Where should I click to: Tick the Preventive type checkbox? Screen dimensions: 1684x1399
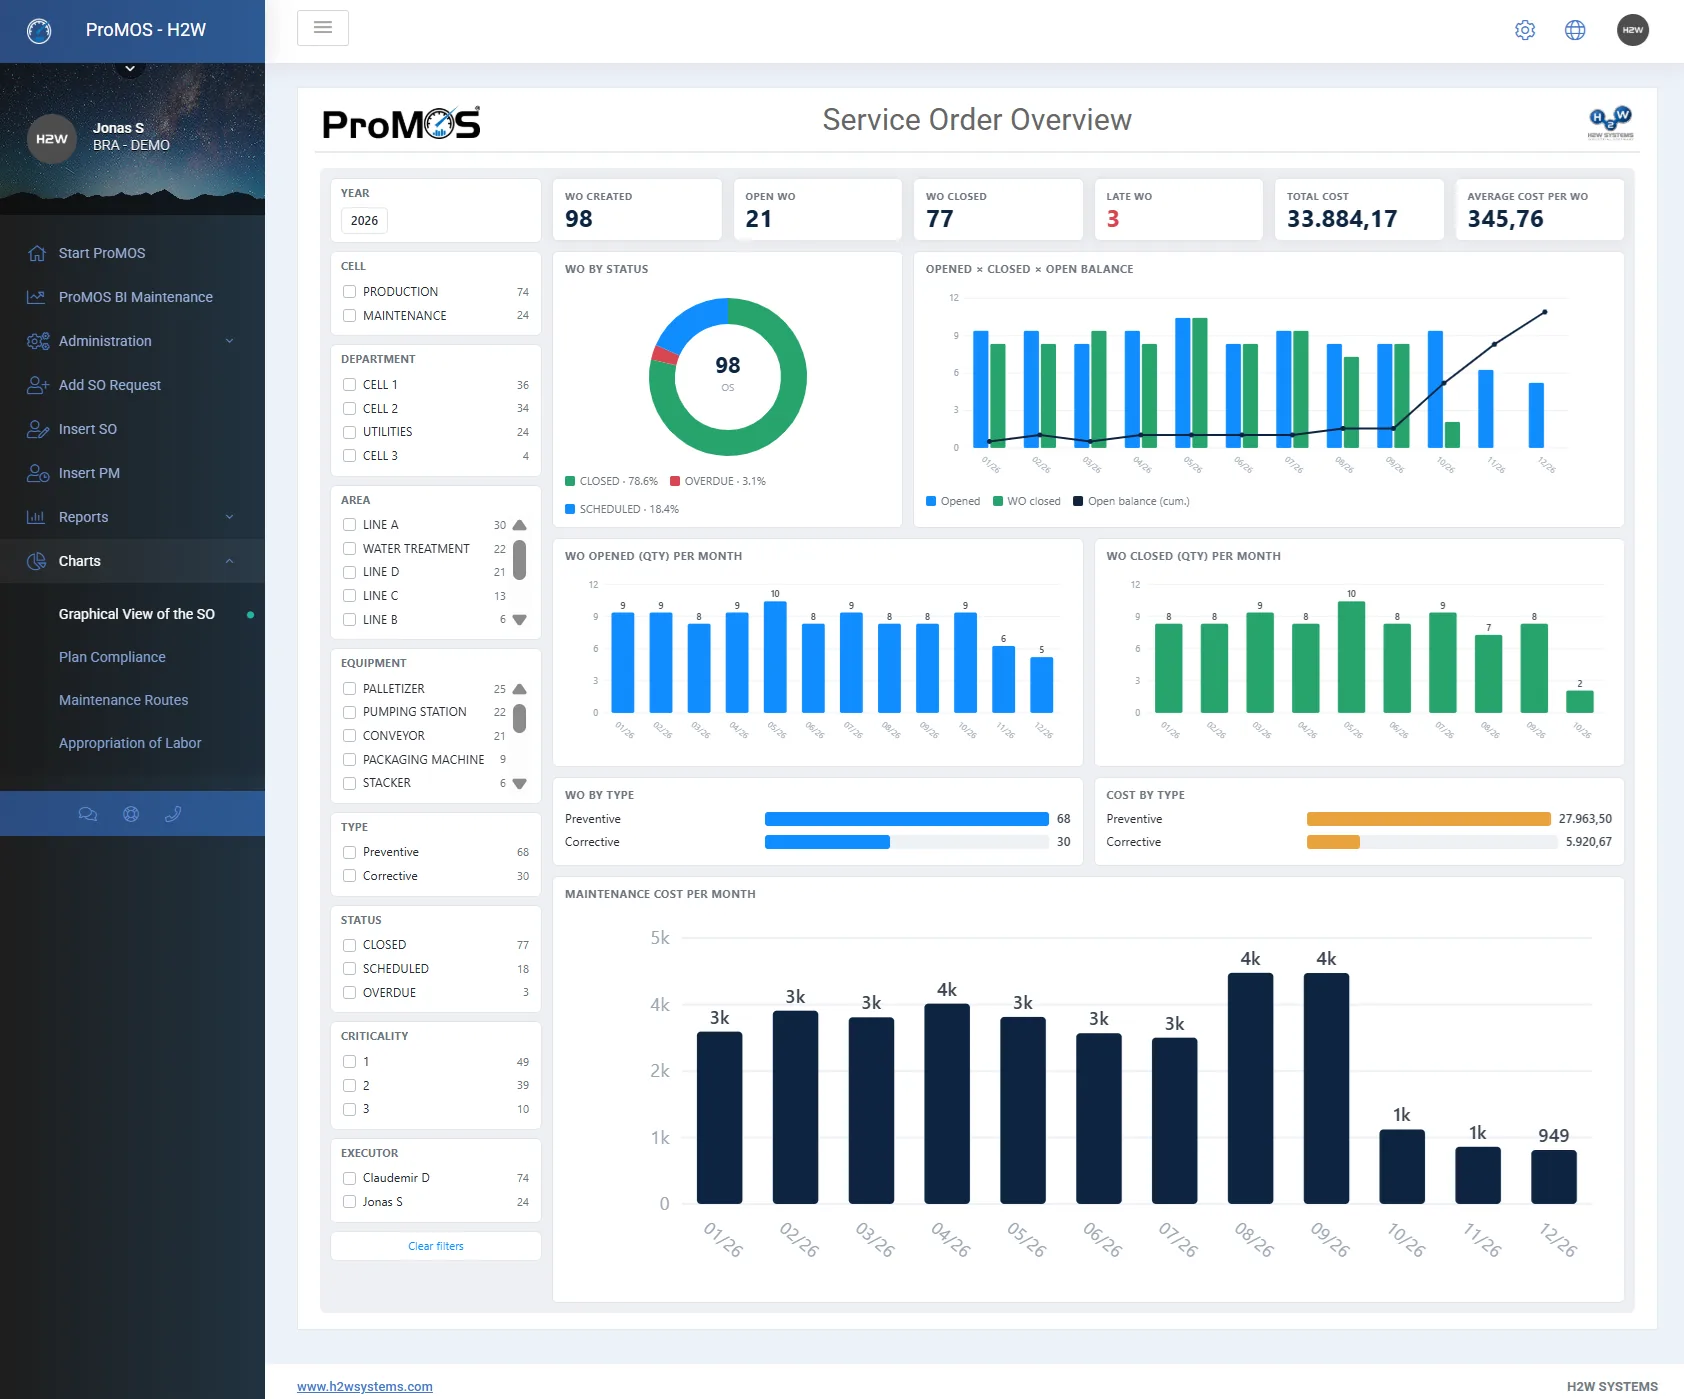click(x=349, y=852)
